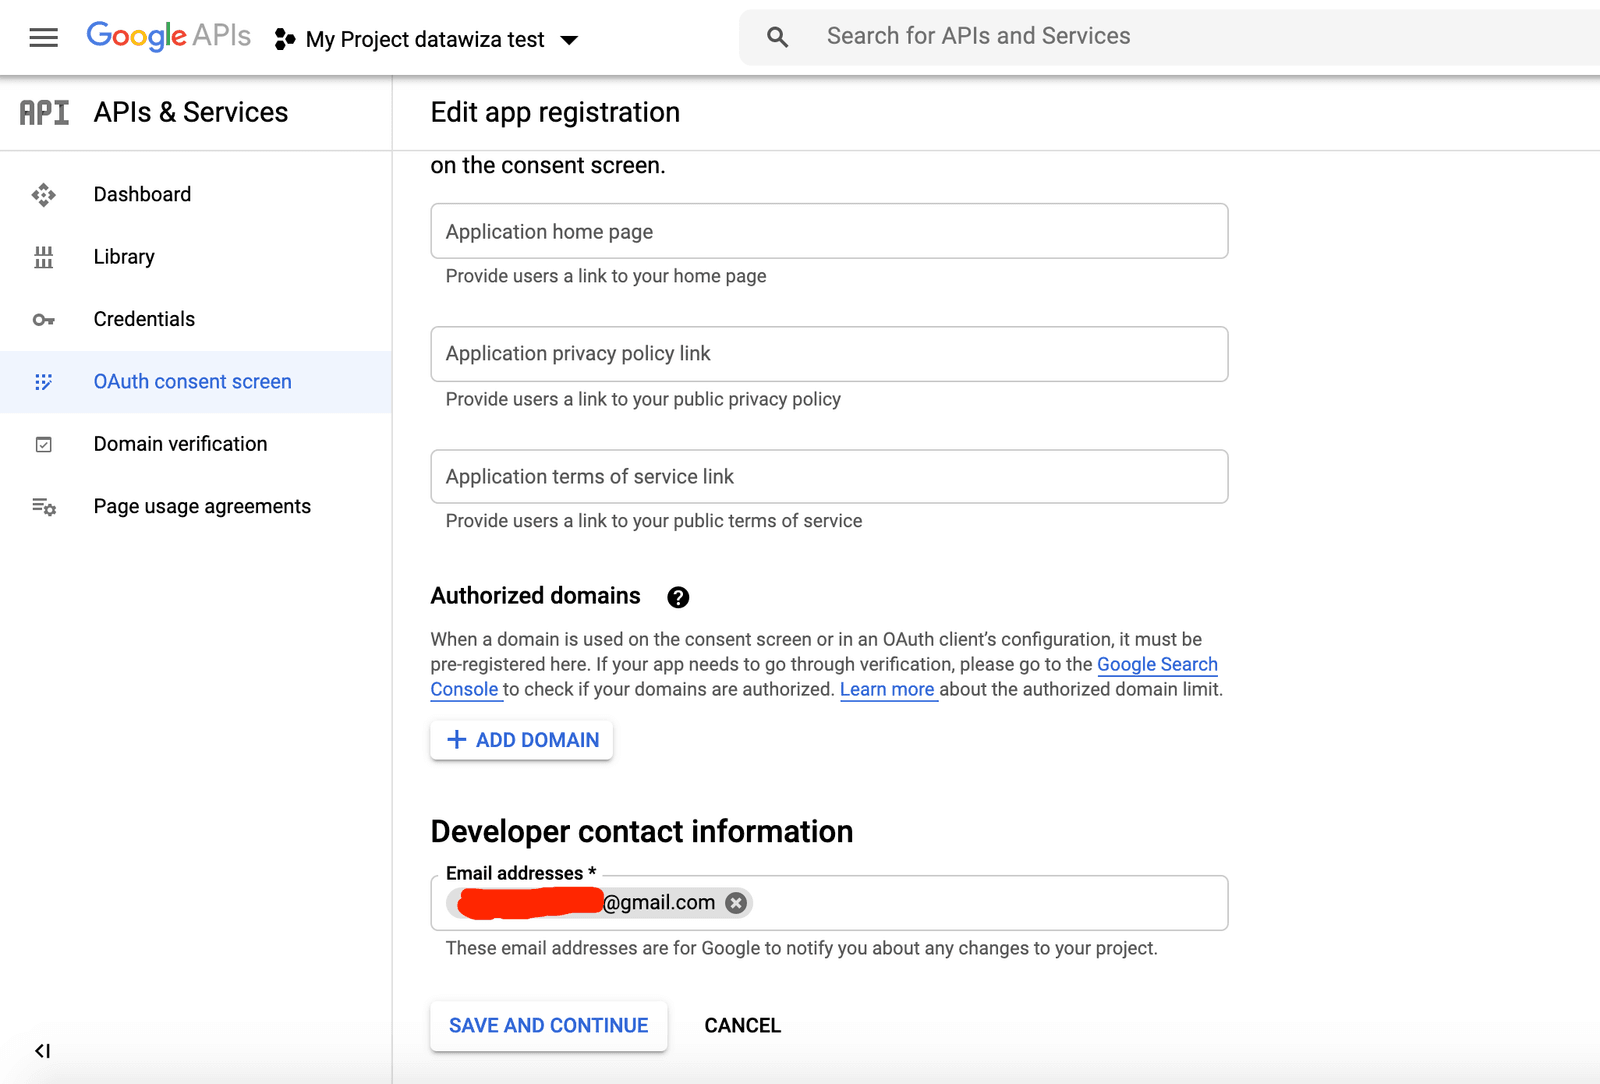Click the email notification helper text

(x=802, y=948)
